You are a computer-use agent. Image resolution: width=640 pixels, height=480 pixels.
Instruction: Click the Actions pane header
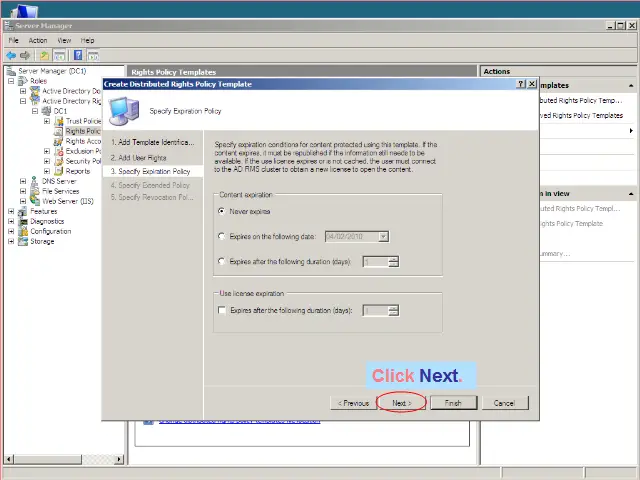pos(558,71)
